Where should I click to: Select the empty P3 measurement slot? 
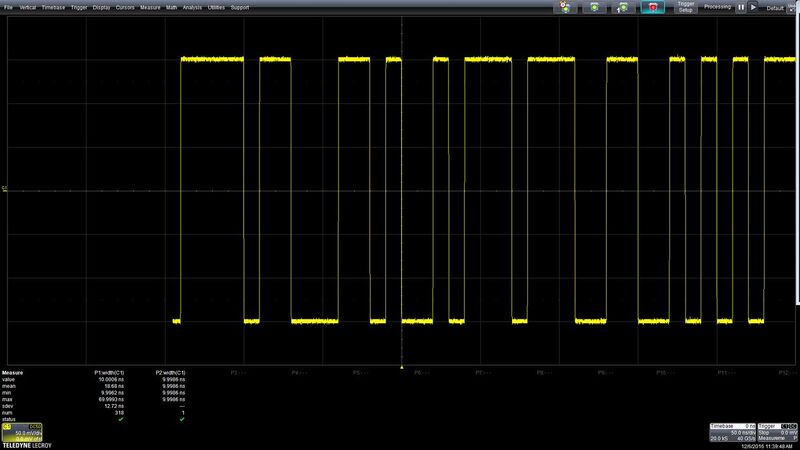(x=238, y=373)
